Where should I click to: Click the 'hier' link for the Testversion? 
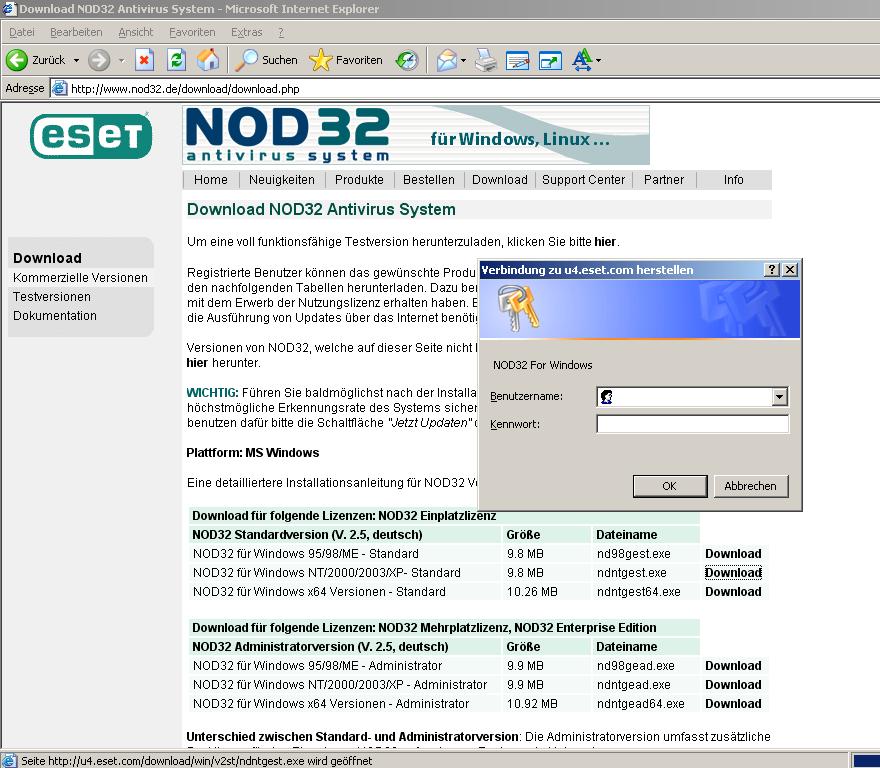(605, 242)
